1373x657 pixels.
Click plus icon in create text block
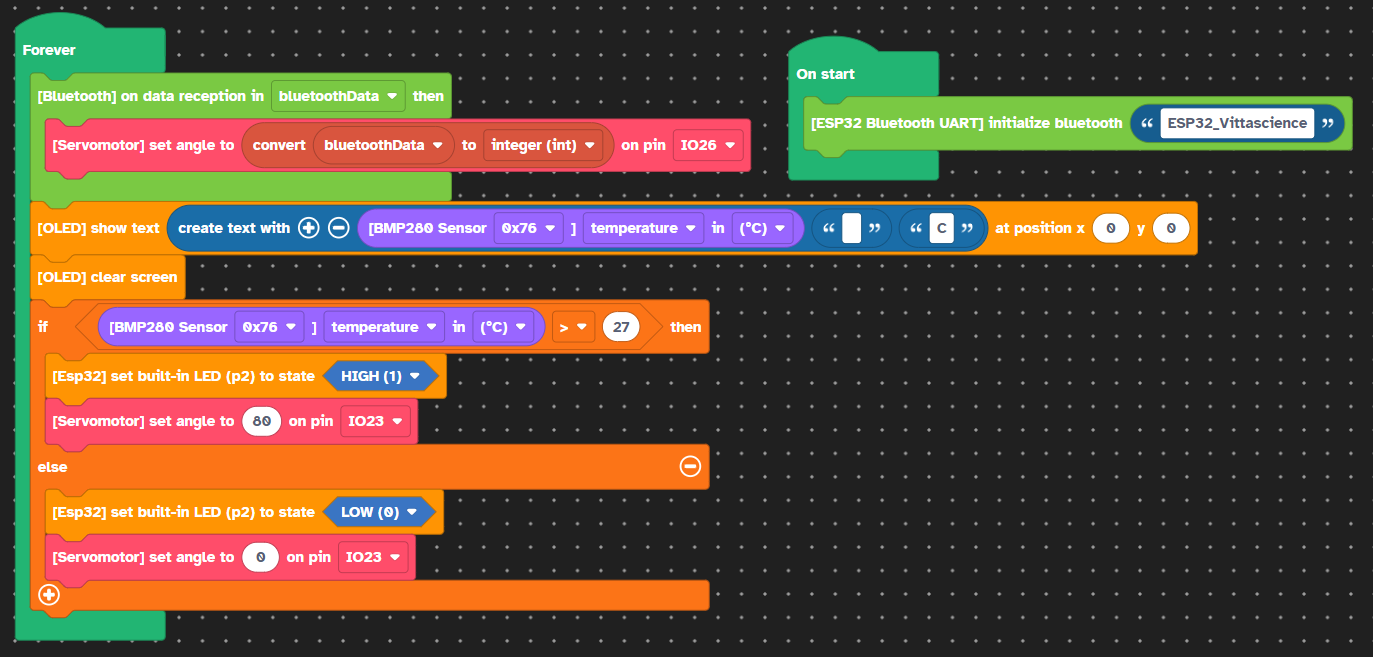[x=309, y=228]
